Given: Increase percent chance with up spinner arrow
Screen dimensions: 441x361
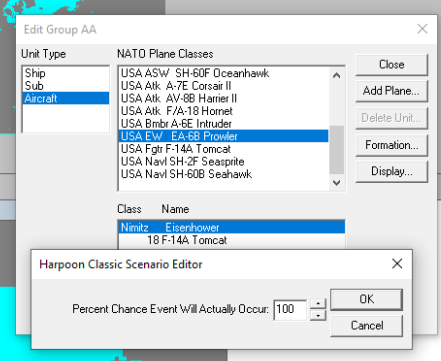Looking at the screenshot, I should [318, 303].
